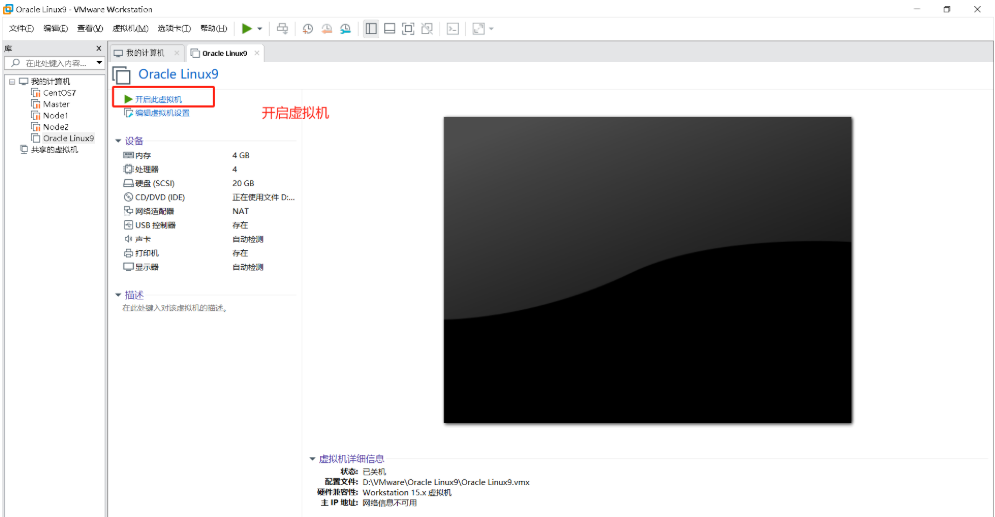Image resolution: width=995 pixels, height=517 pixels.
Task: Click the memory icon beside 内存
Action: (128, 155)
